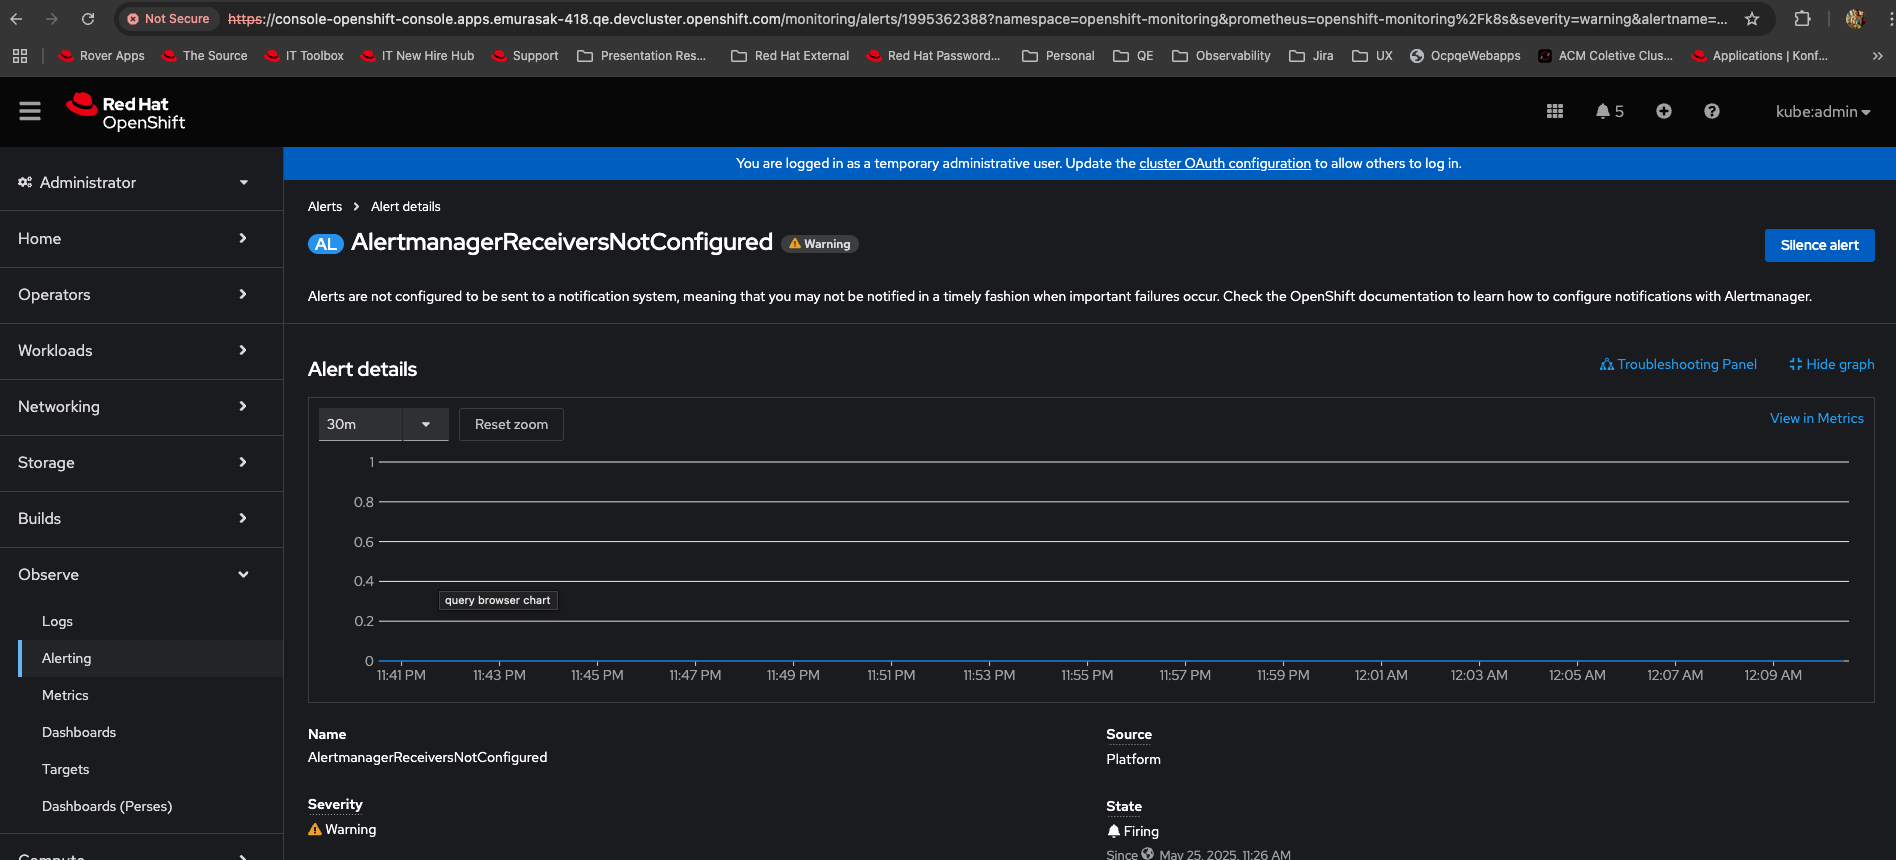Open the cluster OAuth configuration link
The height and width of the screenshot is (860, 1896).
(x=1224, y=163)
